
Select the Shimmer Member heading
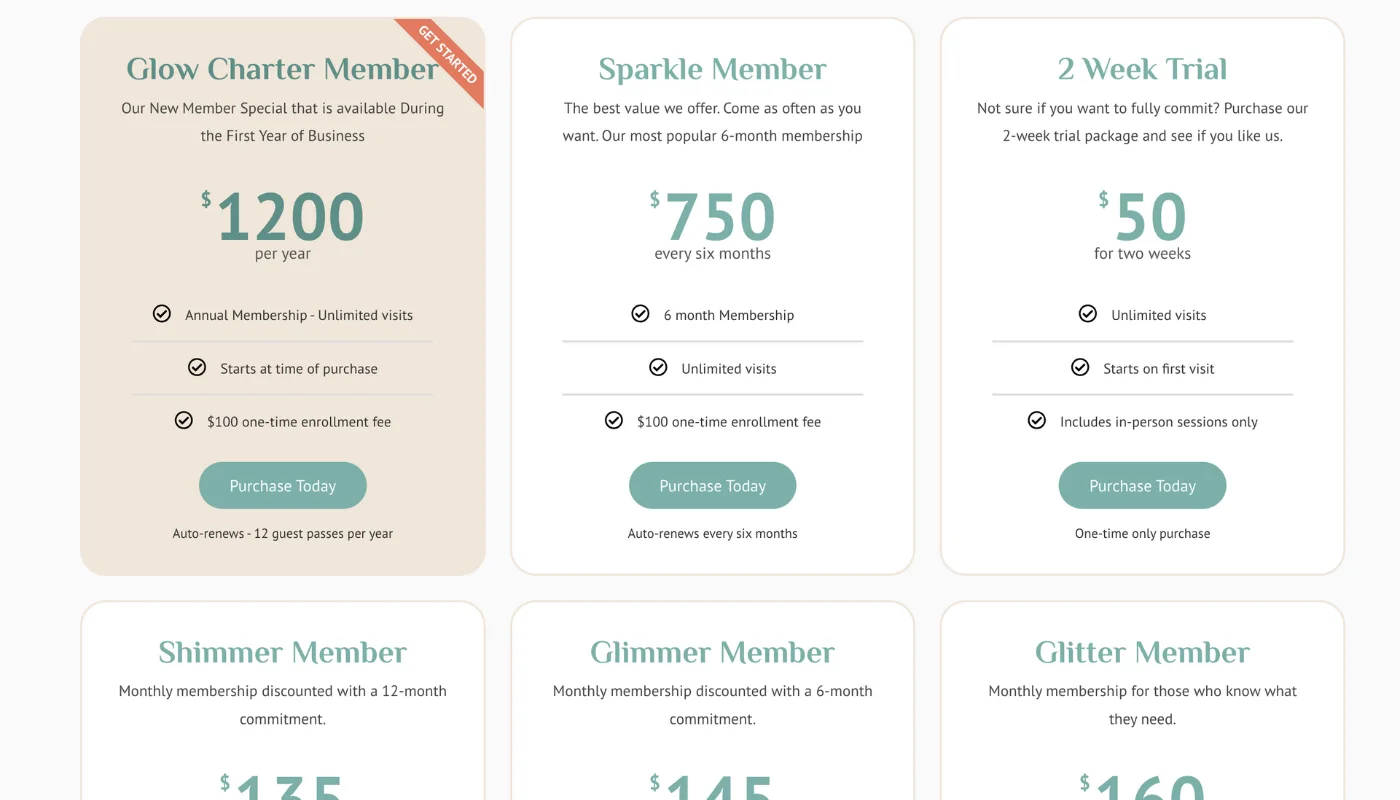282,652
